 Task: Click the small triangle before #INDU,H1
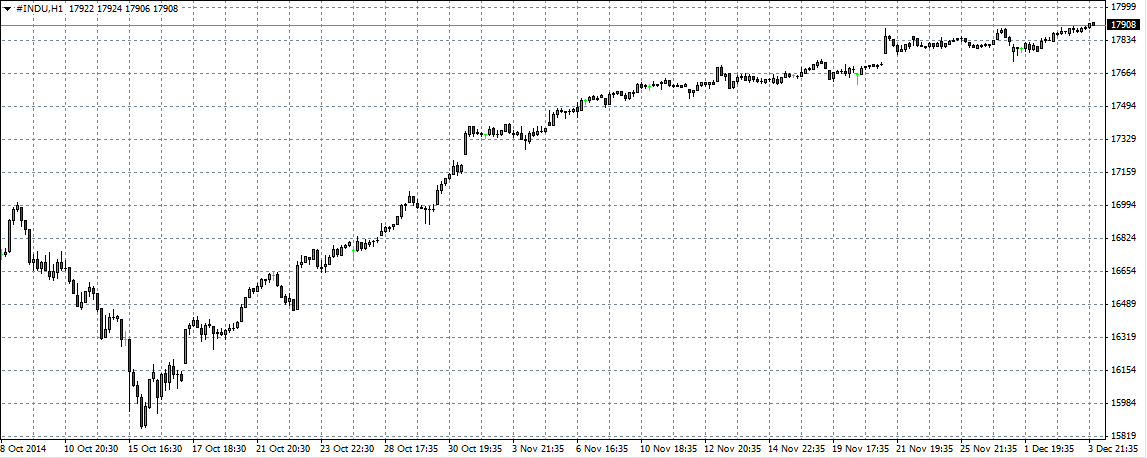click(7, 8)
